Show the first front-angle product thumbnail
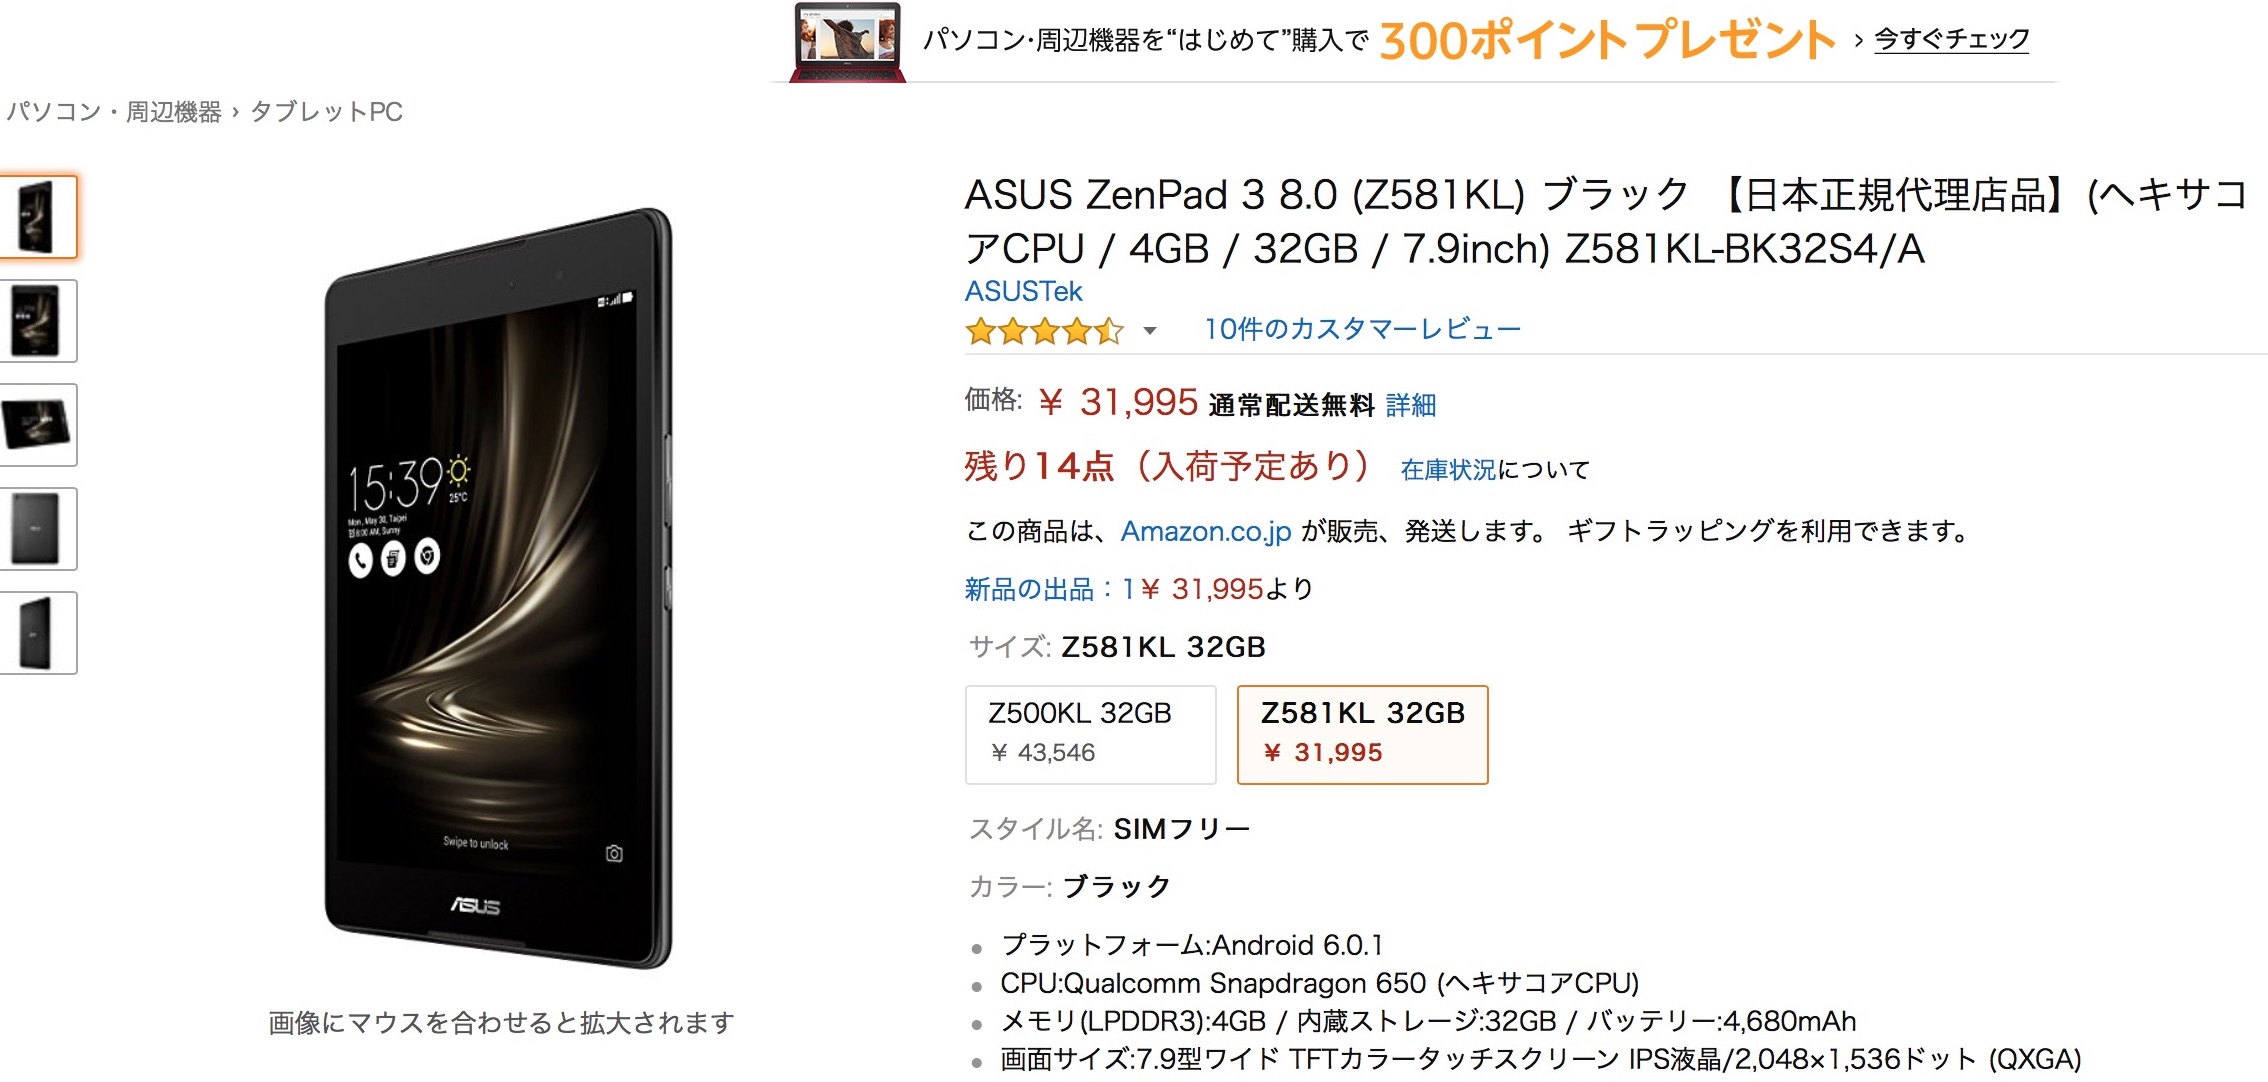Viewport: 2268px width, 1082px height. coord(37,217)
